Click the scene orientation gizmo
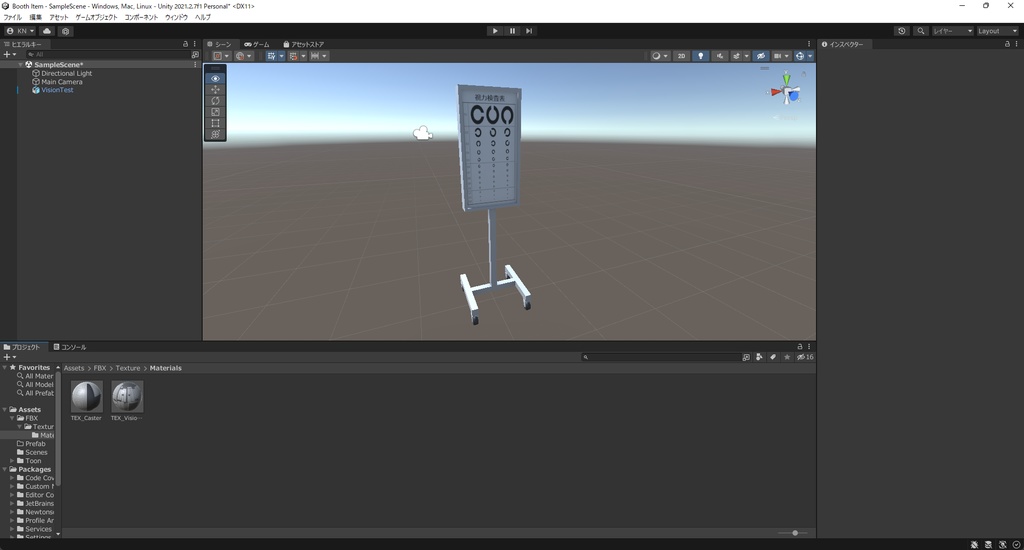Screen dimensions: 1024x550 tap(786, 91)
